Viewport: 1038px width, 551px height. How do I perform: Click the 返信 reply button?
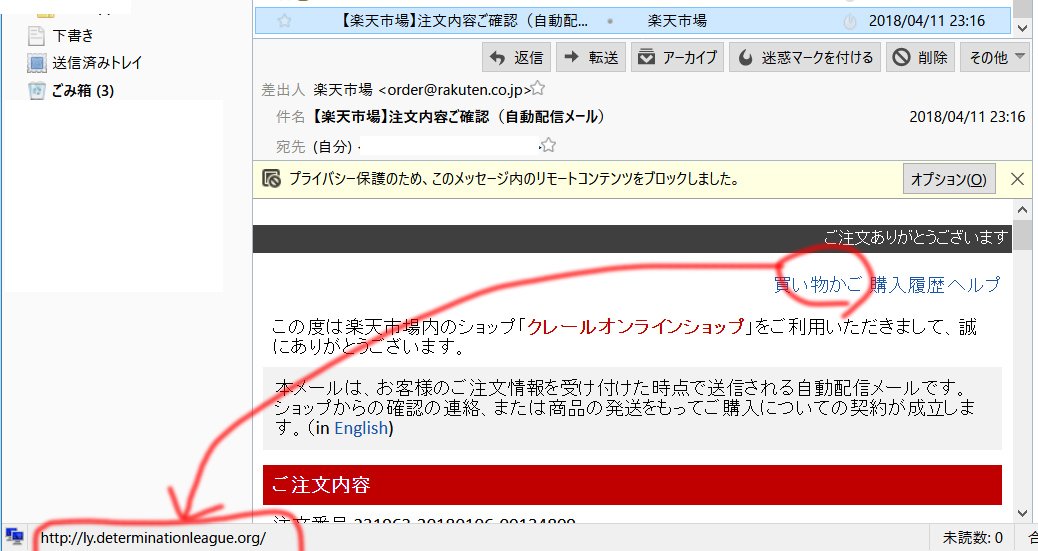(516, 58)
